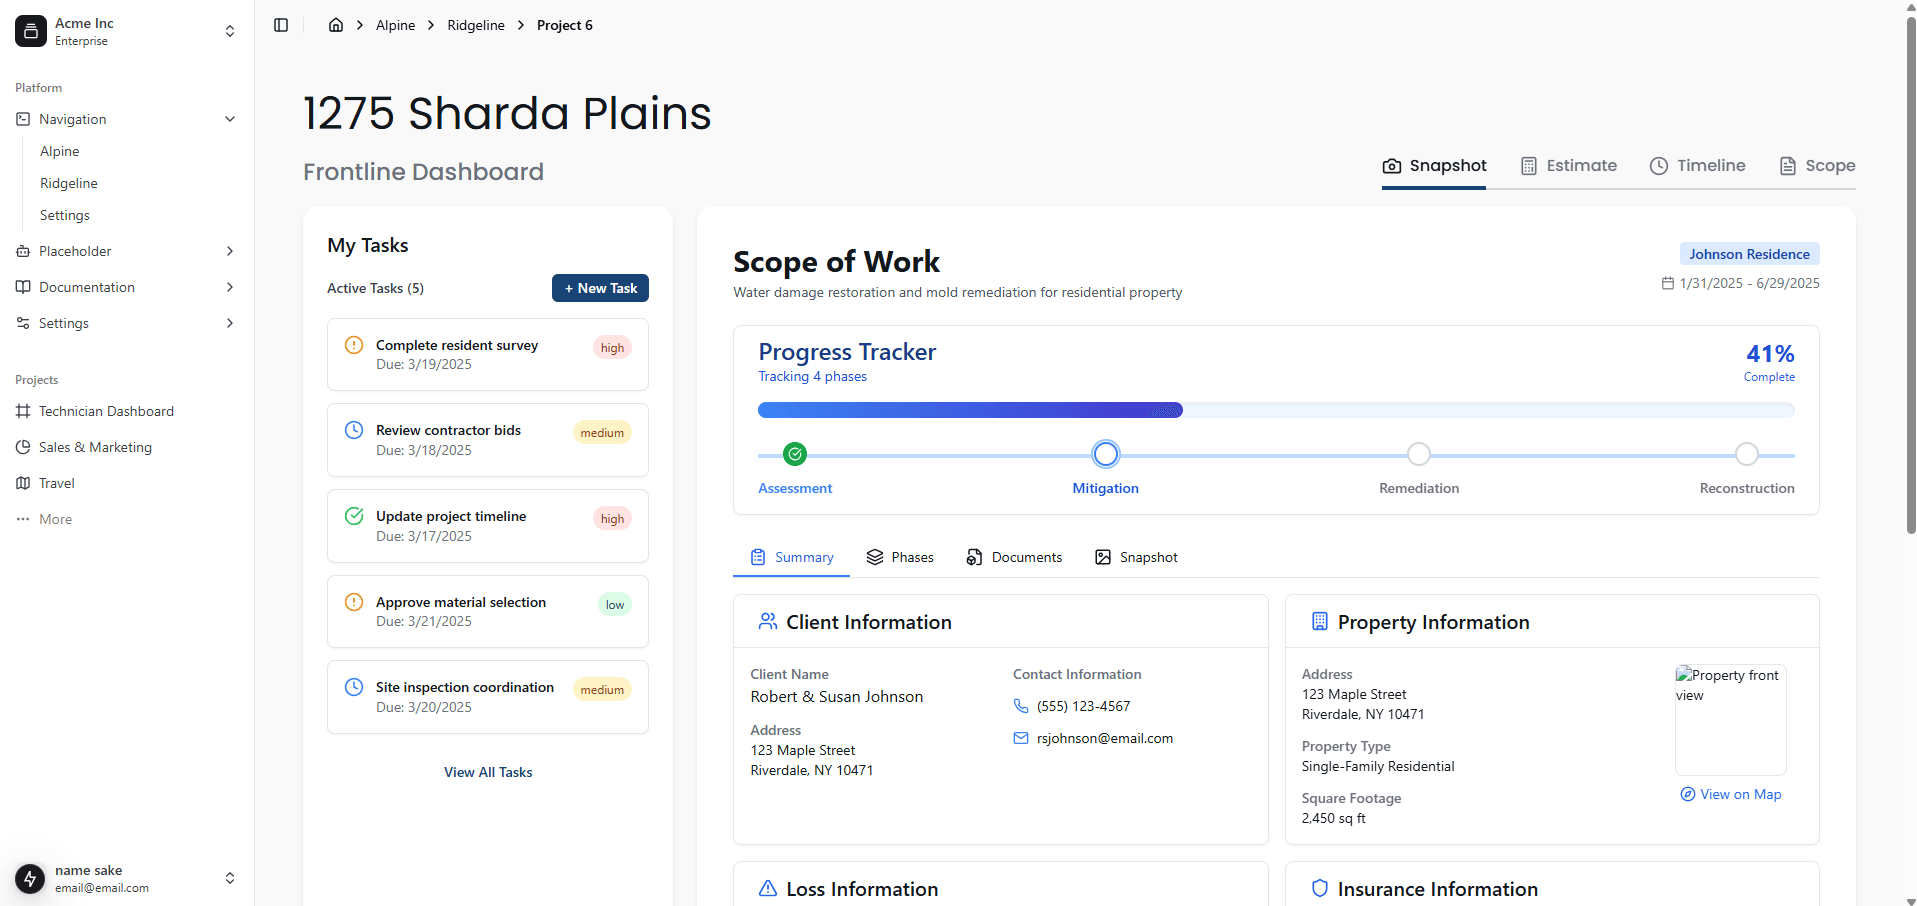Click the home breadcrumb icon
Image resolution: width=1917 pixels, height=906 pixels.
(336, 25)
